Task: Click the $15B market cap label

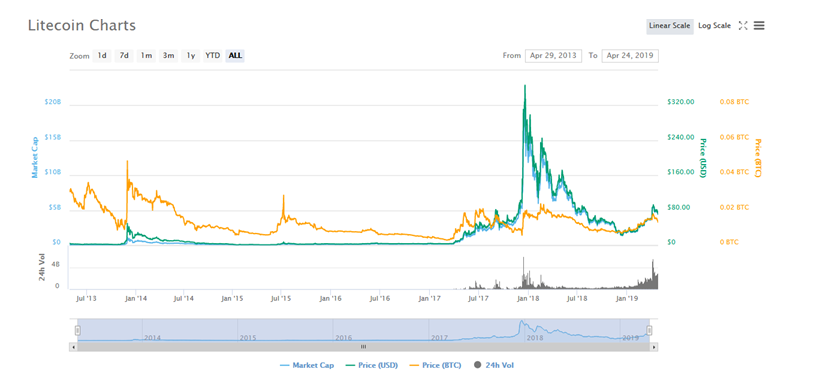Action: click(53, 137)
